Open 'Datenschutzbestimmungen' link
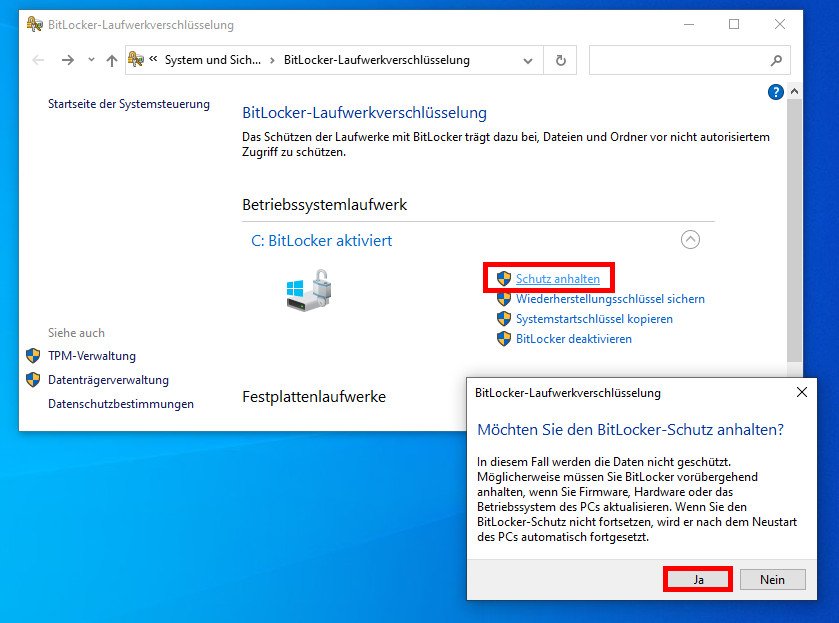 pyautogui.click(x=121, y=404)
